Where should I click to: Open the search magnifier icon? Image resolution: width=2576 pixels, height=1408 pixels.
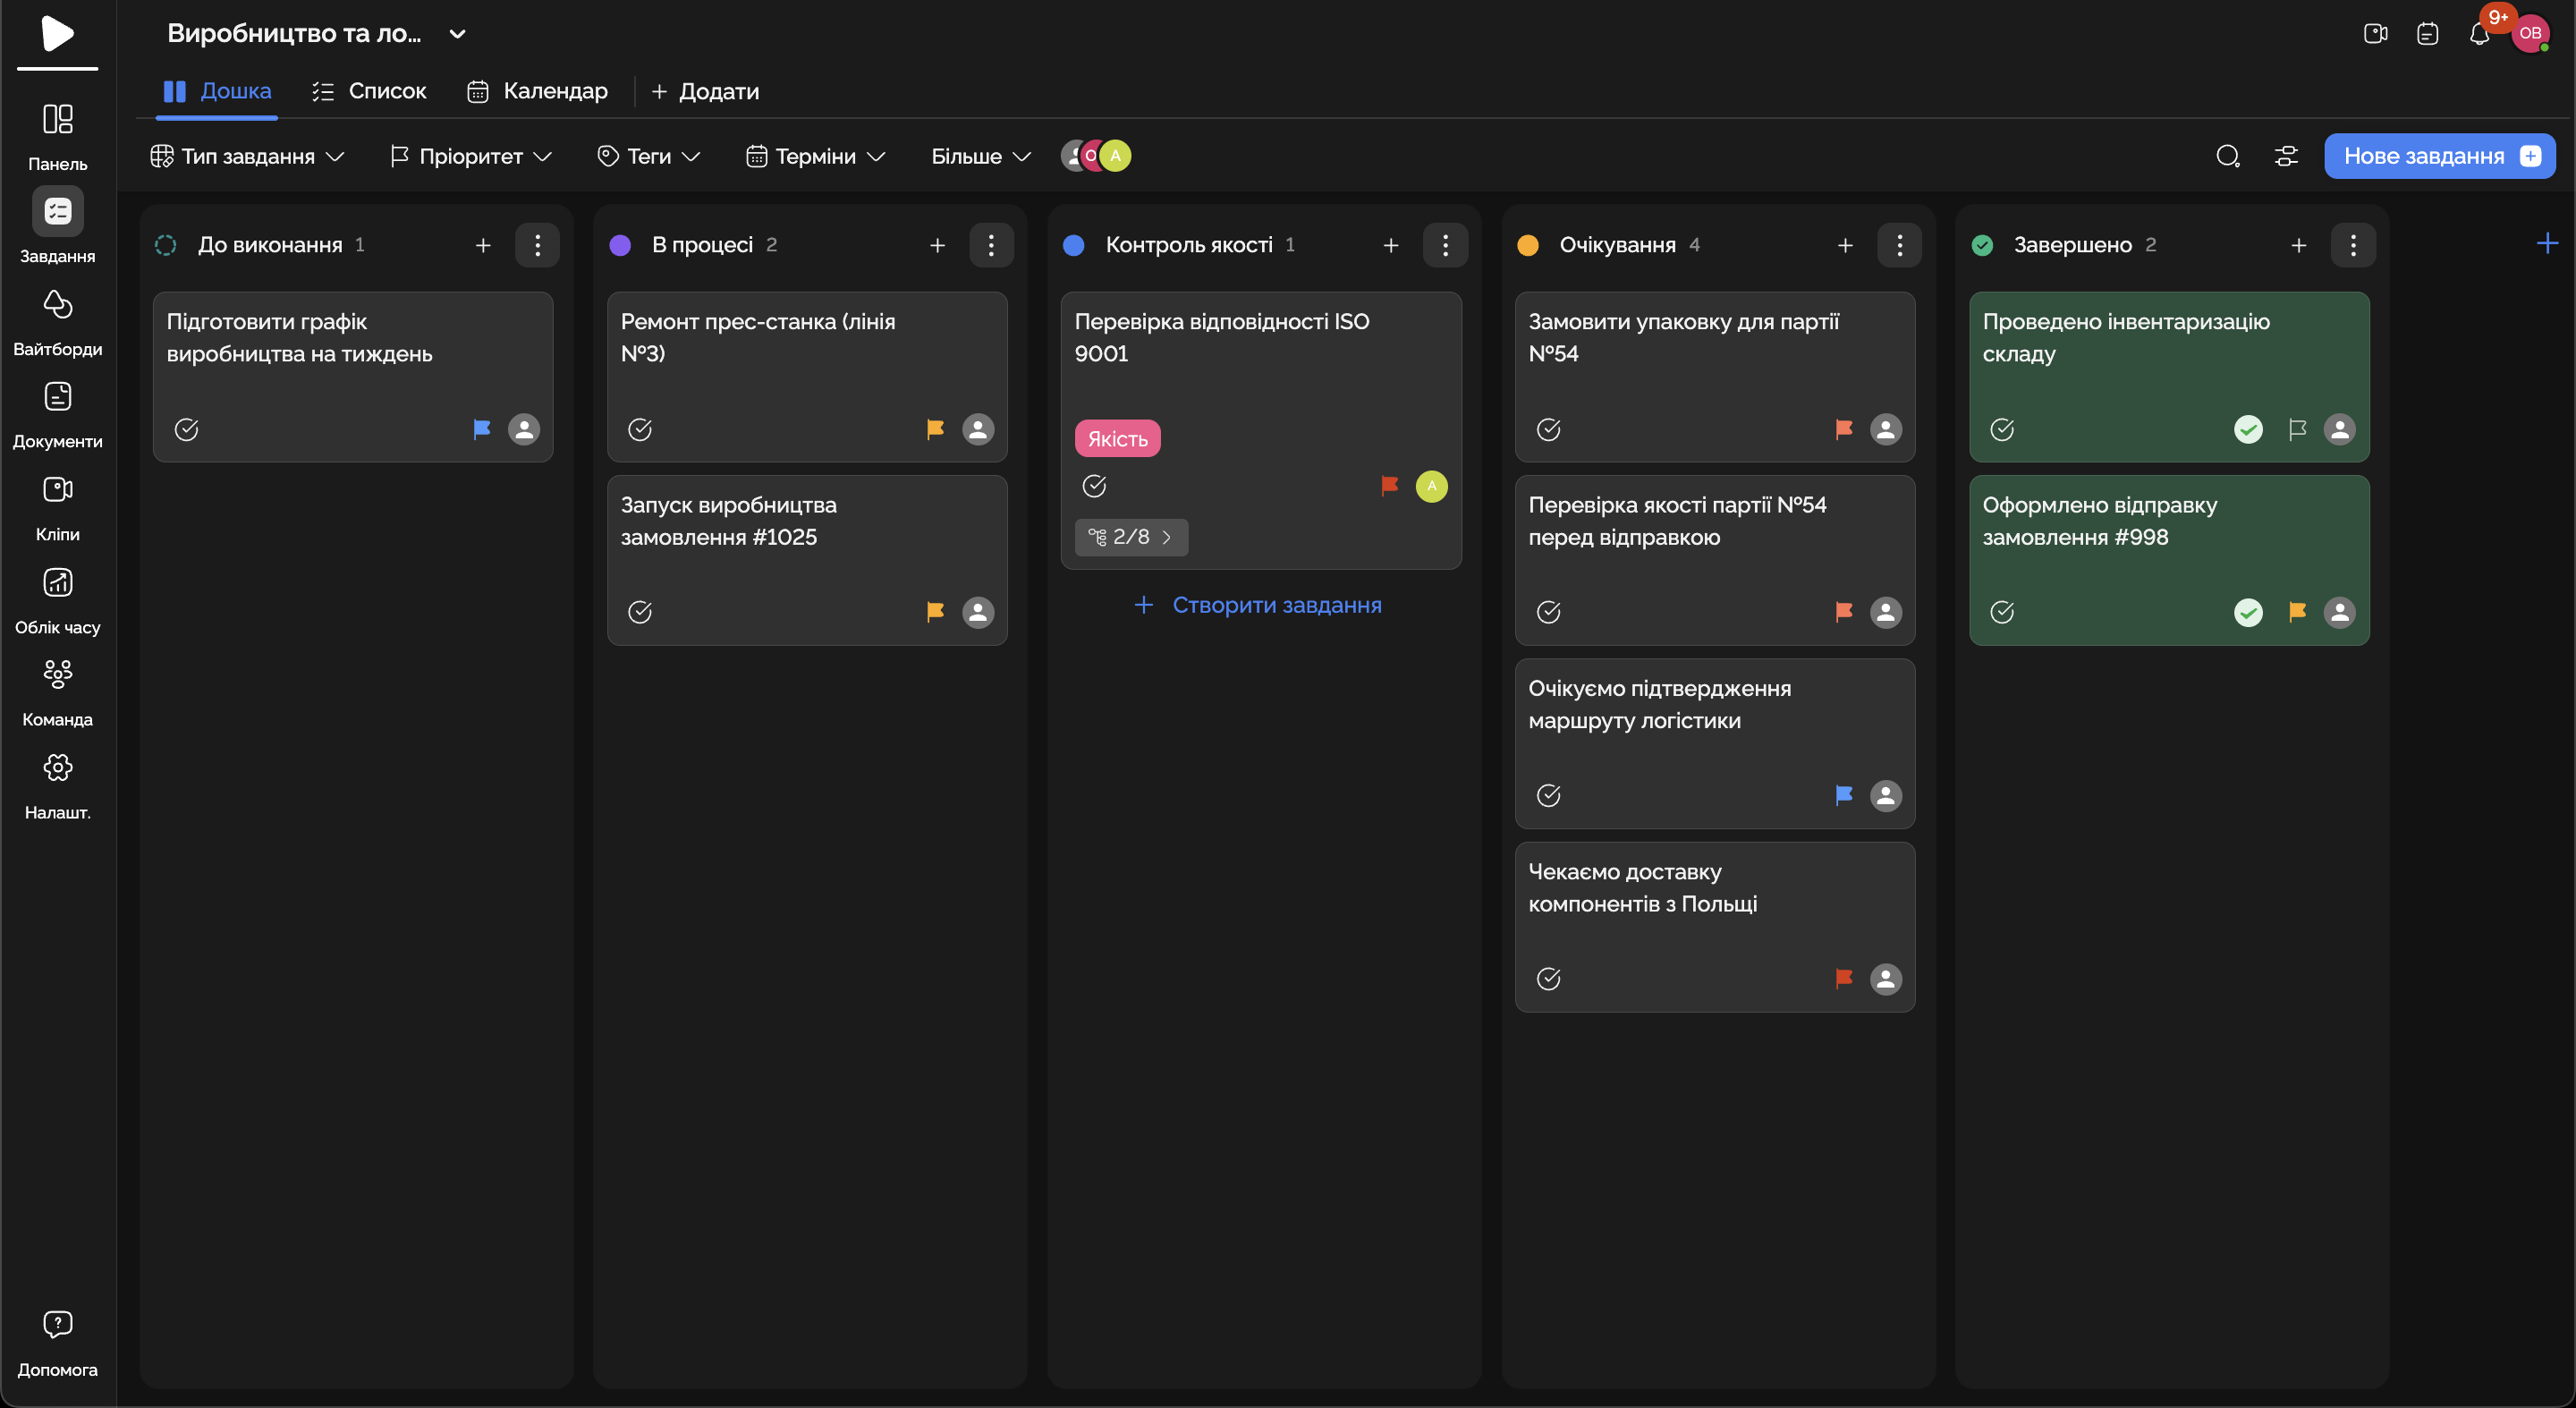[2227, 156]
